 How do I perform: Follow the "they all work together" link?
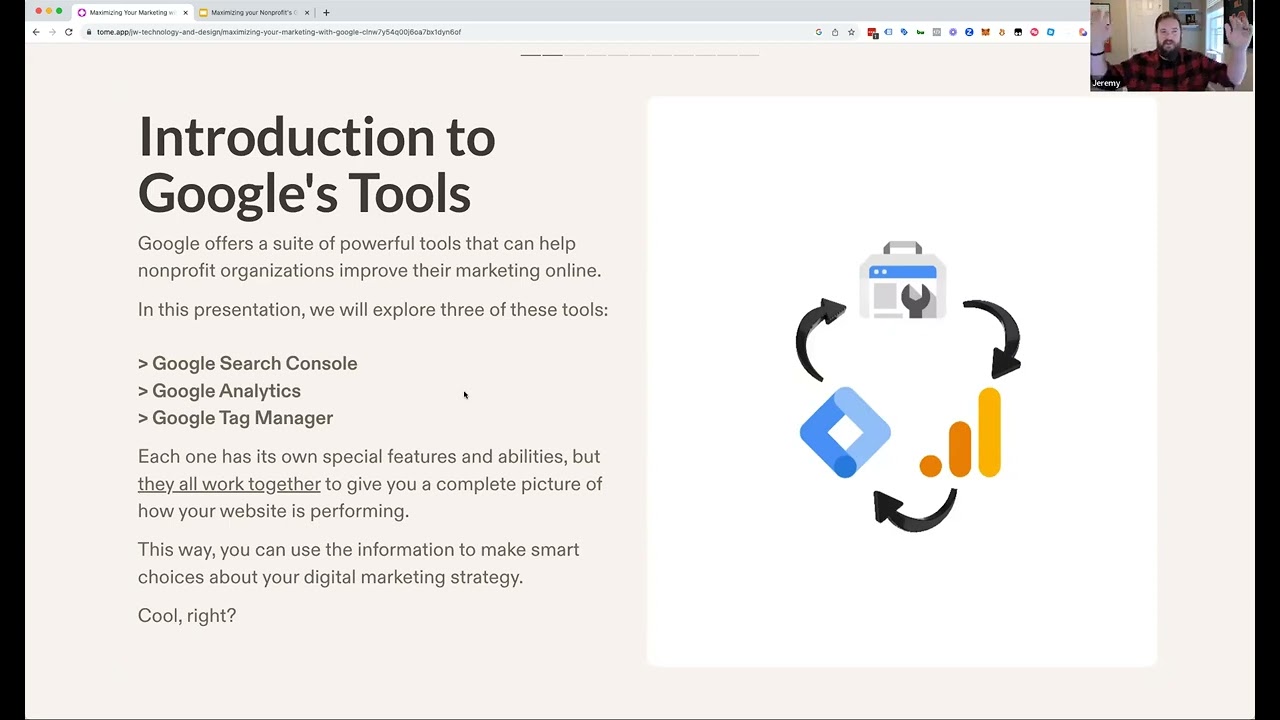[229, 484]
